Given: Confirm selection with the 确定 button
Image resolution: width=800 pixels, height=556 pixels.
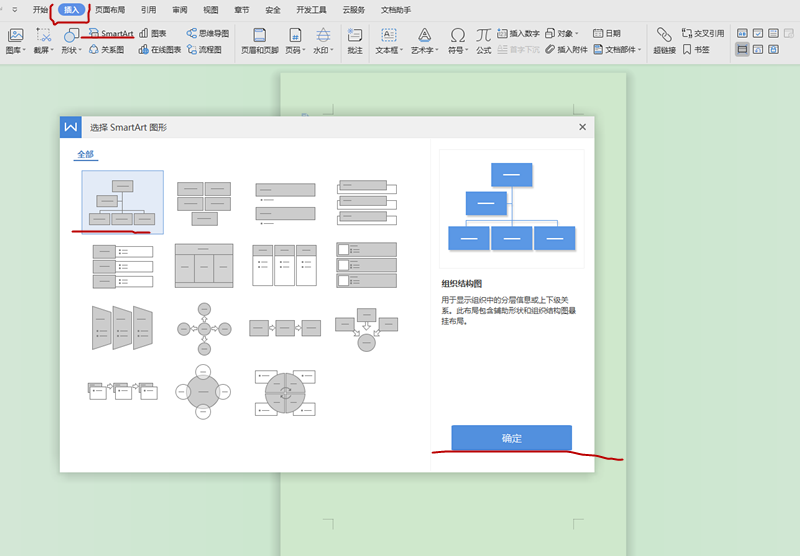Looking at the screenshot, I should point(511,438).
